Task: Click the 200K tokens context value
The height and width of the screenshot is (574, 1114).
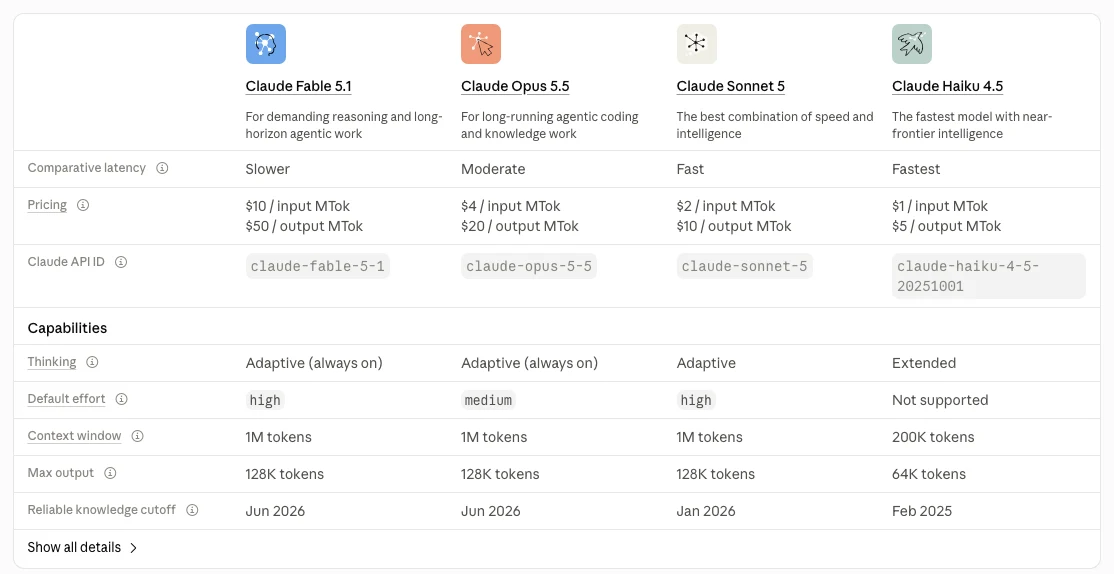Action: tap(933, 437)
